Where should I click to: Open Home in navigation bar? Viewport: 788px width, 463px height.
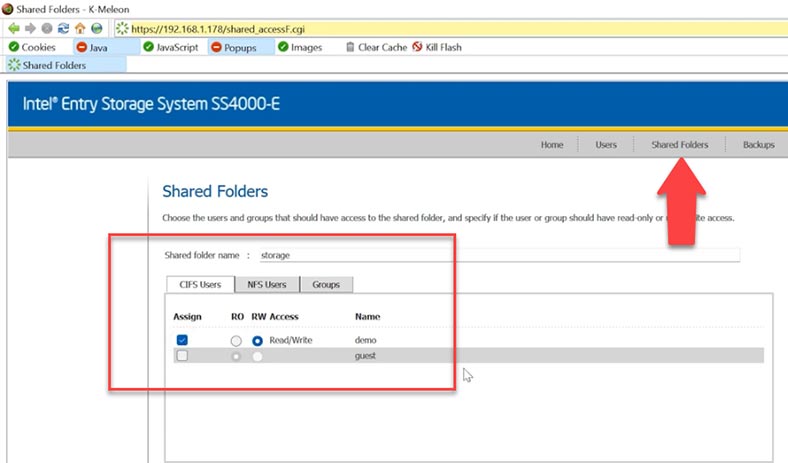(x=552, y=145)
